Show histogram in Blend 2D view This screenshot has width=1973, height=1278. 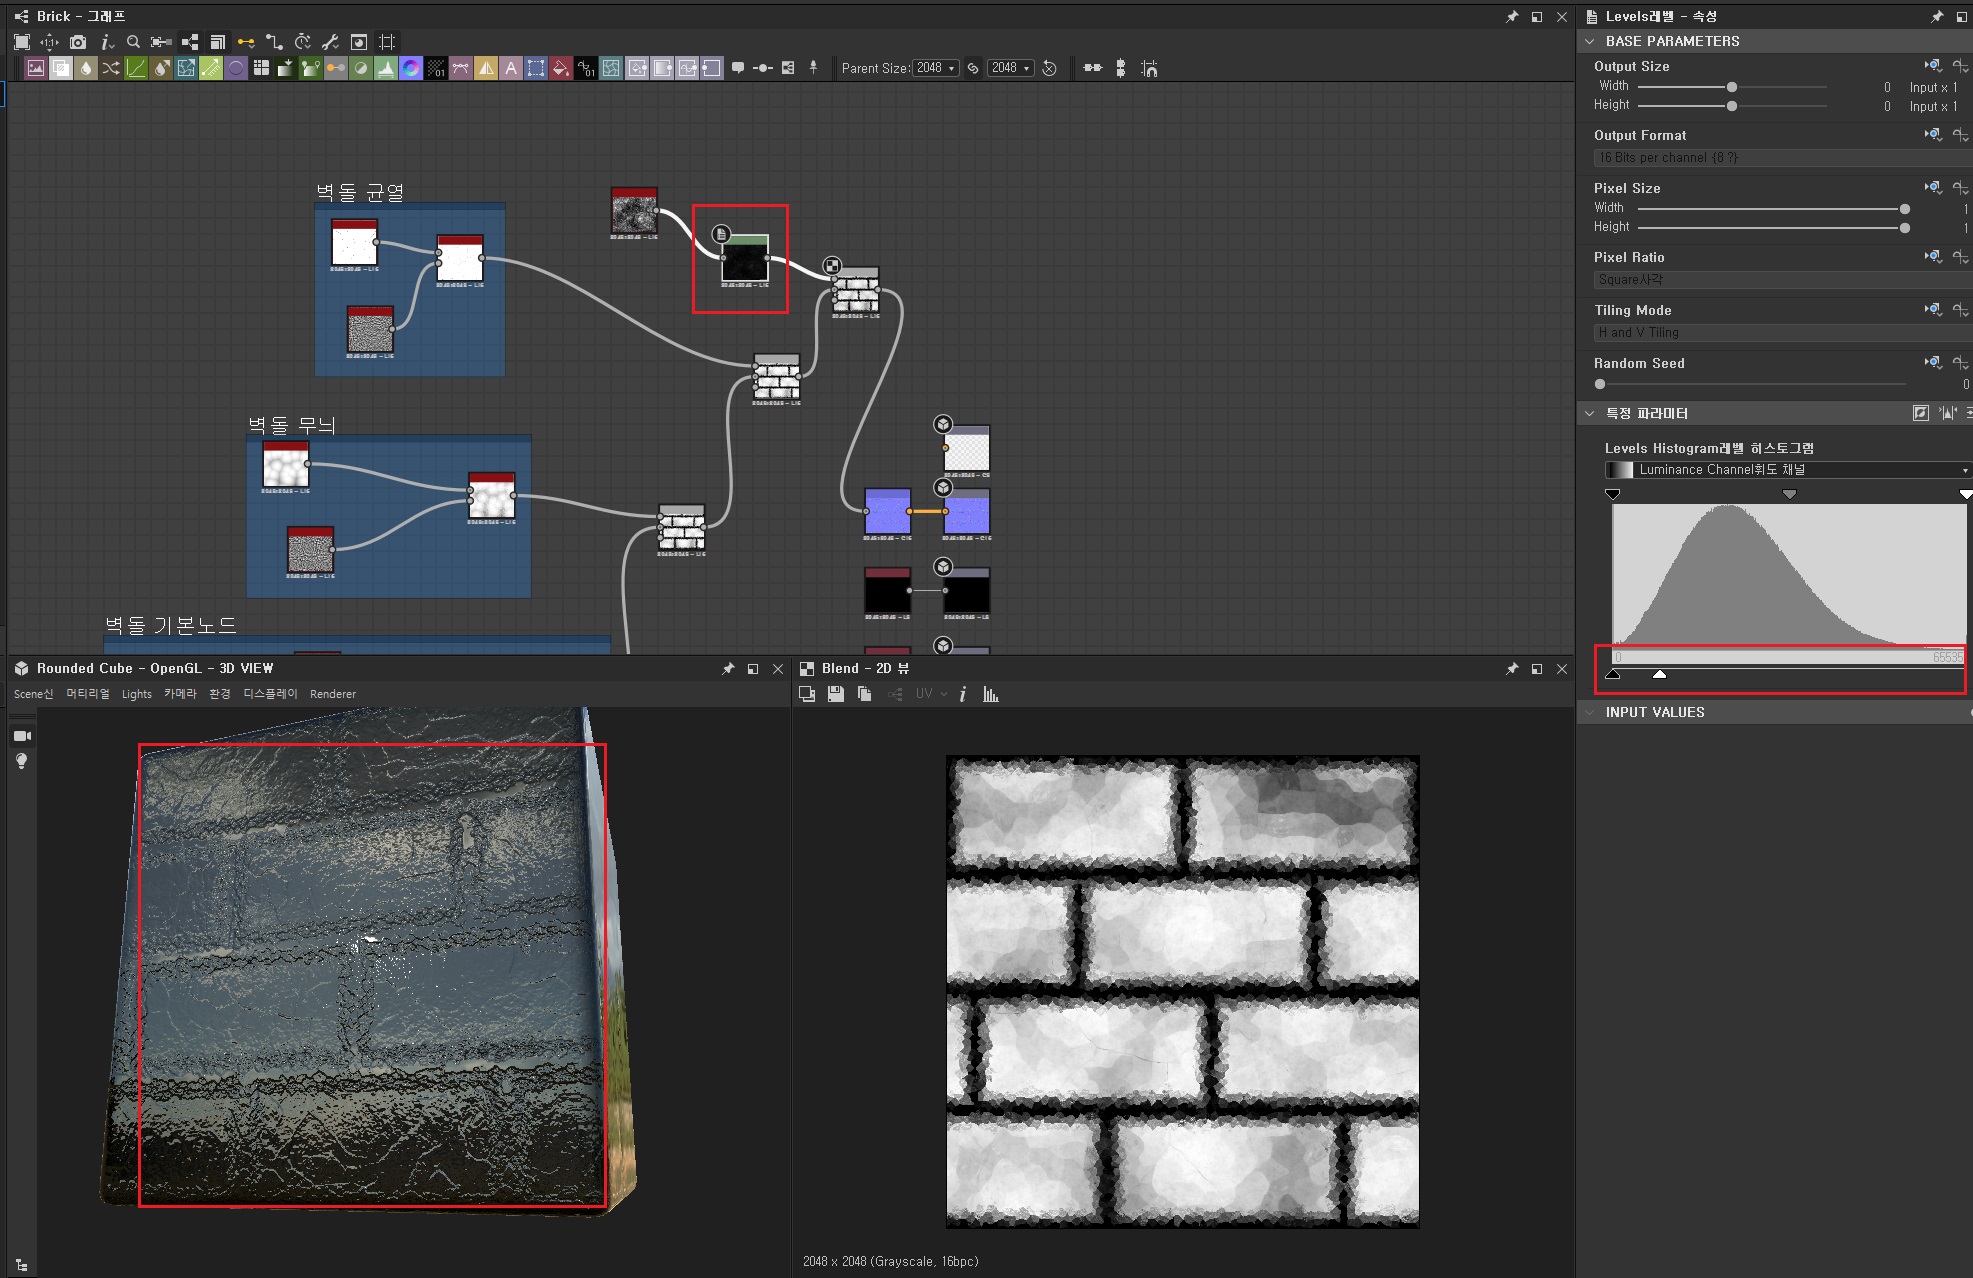(990, 694)
